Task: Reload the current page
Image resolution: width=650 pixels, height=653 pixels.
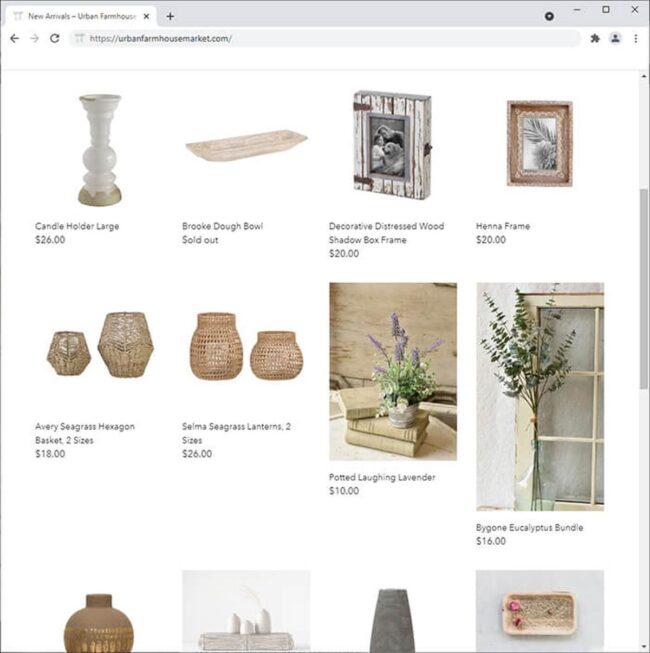Action: click(x=55, y=38)
